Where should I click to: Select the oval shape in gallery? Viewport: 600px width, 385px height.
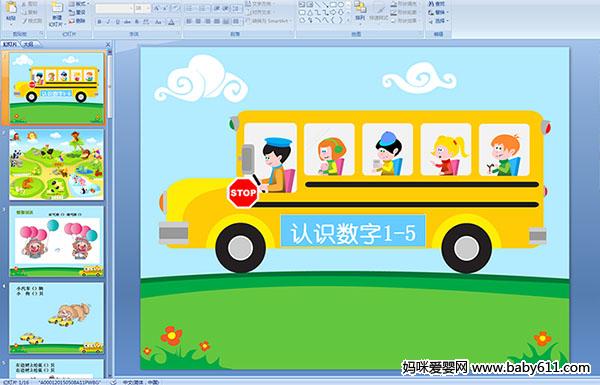coord(341,5)
